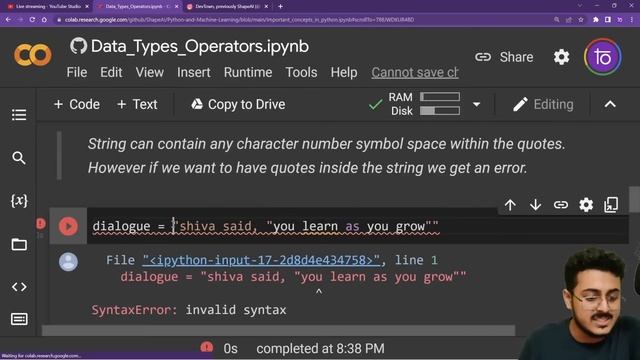
Task: Open the variables {x} panel icon
Action: click(x=19, y=201)
